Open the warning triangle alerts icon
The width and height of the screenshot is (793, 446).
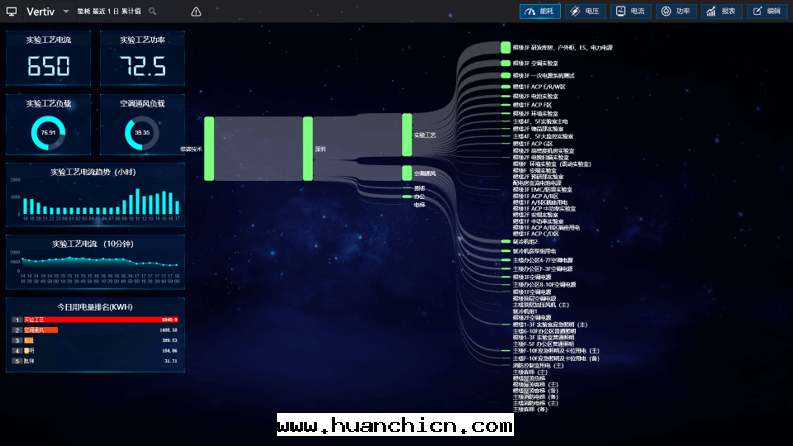tap(196, 12)
